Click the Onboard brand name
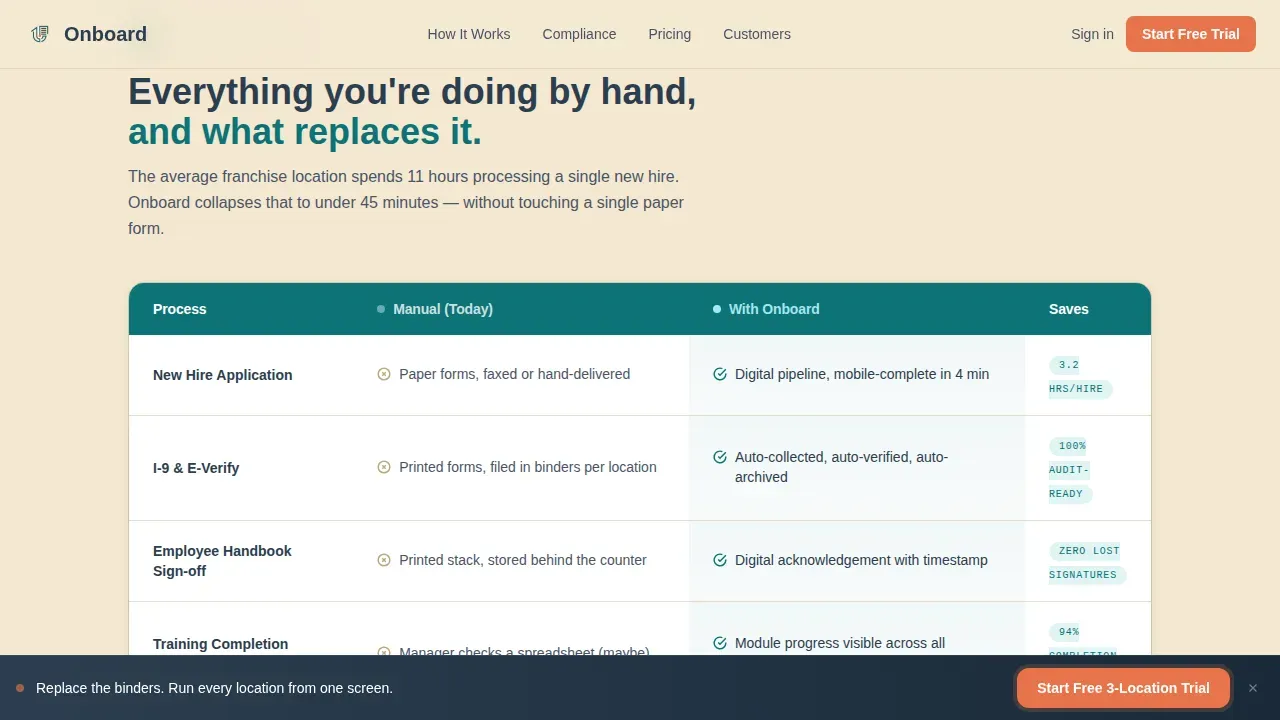The image size is (1280, 720). click(x=105, y=34)
